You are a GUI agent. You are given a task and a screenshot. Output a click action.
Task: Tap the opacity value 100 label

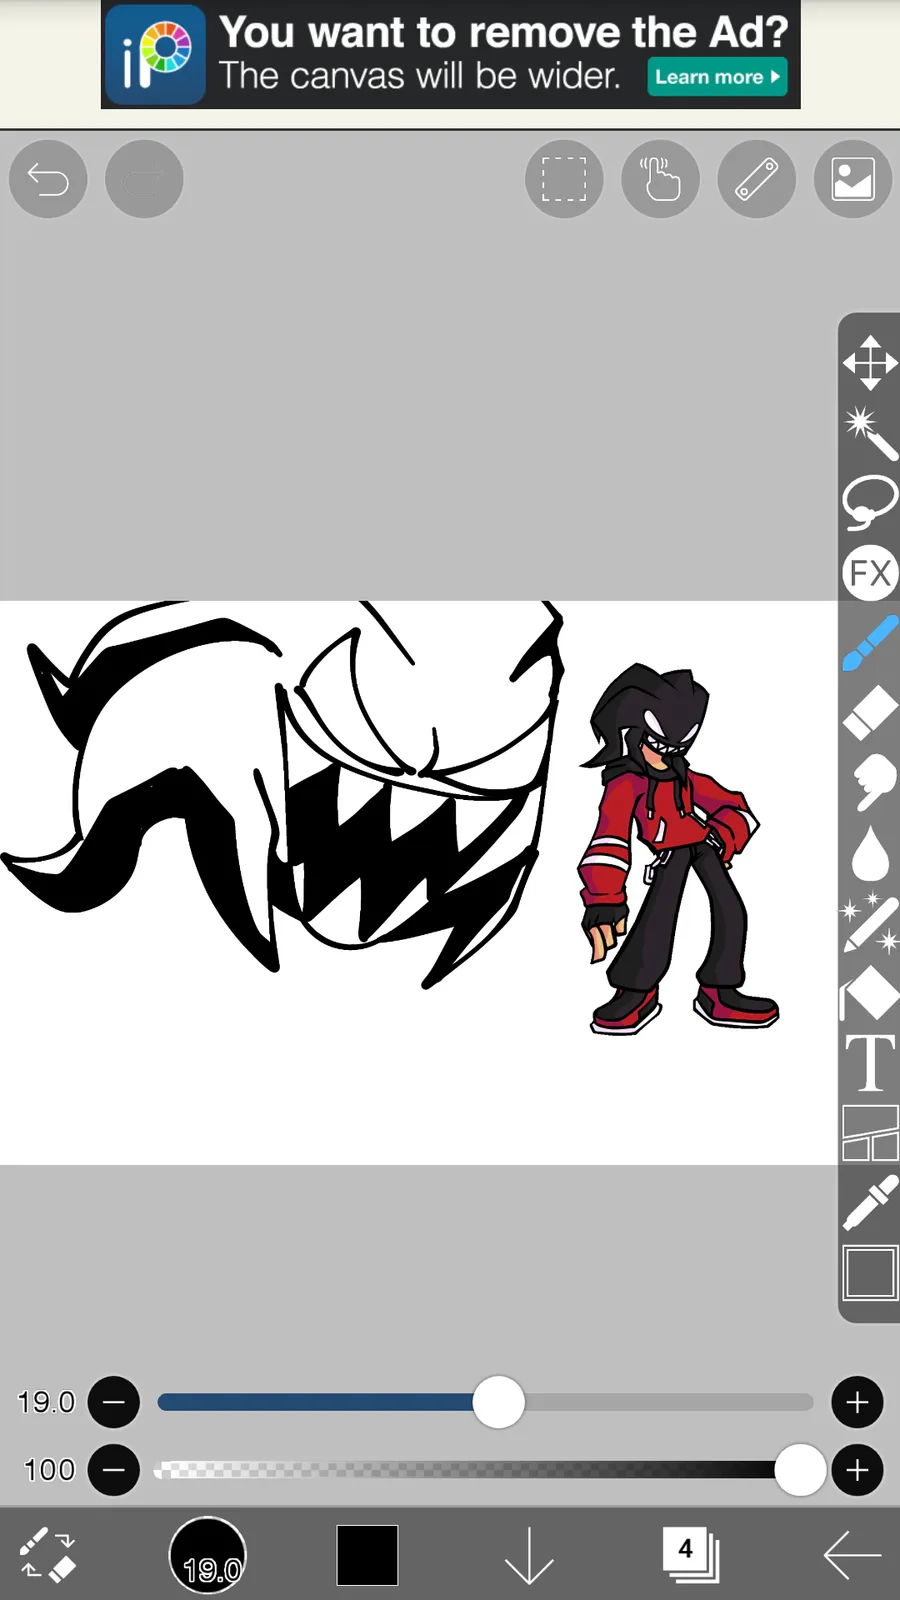49,1470
